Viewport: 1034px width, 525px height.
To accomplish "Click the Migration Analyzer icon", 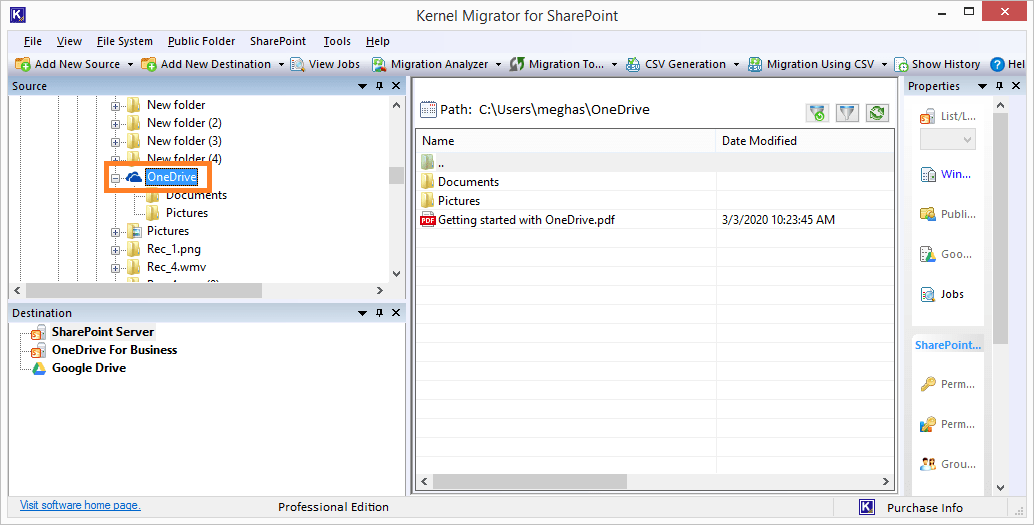I will (x=379, y=64).
